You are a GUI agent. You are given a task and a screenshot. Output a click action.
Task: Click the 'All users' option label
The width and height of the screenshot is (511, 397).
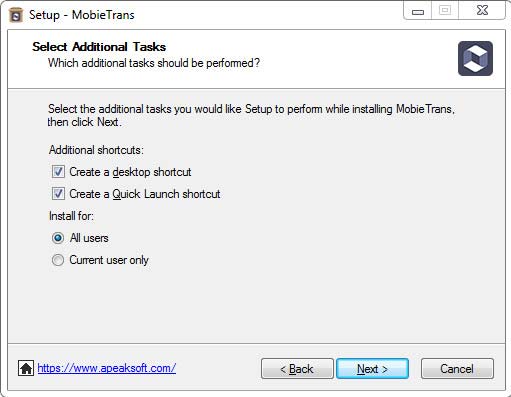coord(89,238)
